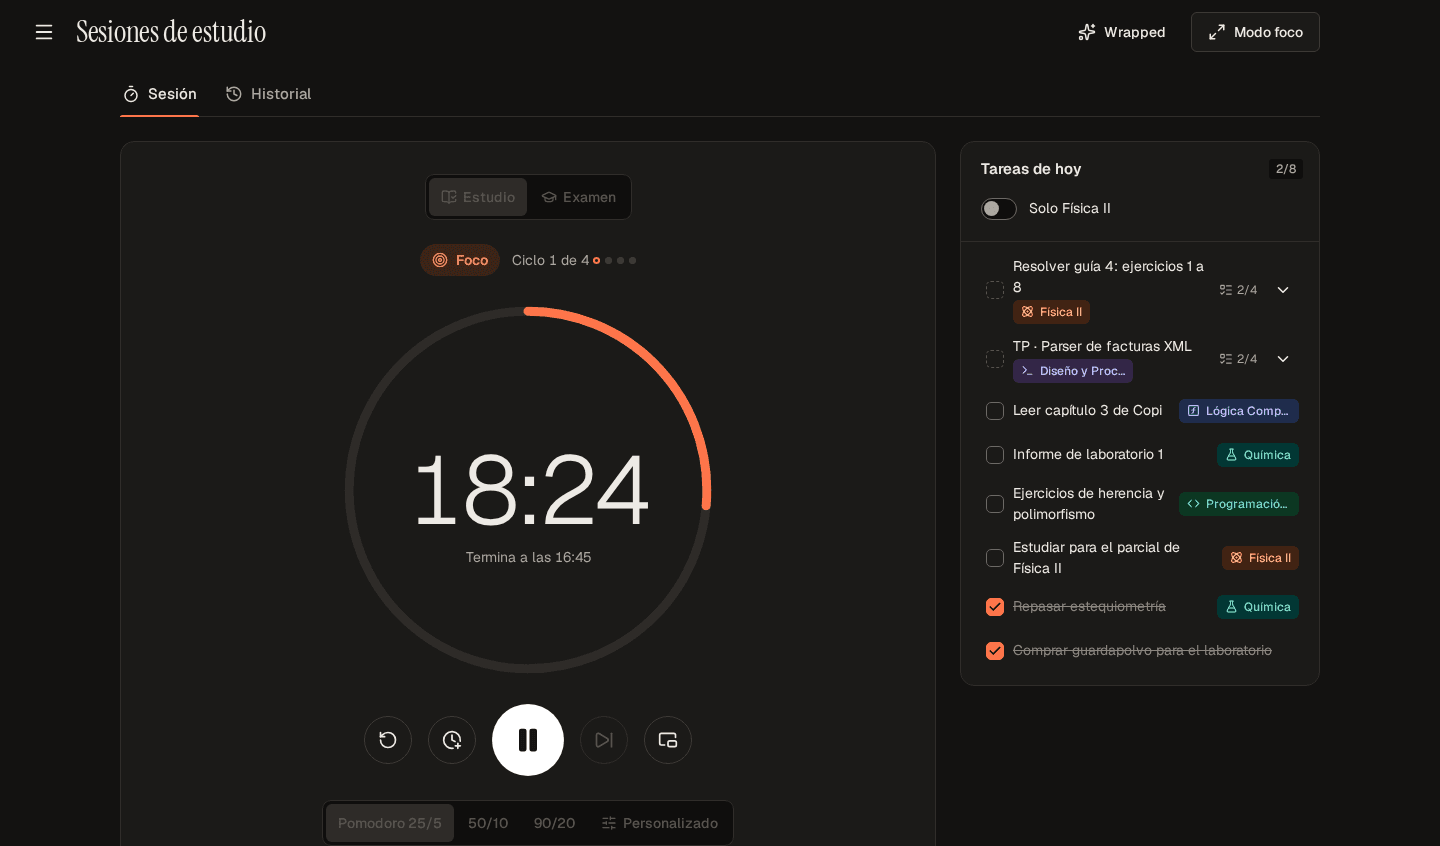Toggle the Solo Física II switch
1440x846 pixels.
[x=999, y=208]
